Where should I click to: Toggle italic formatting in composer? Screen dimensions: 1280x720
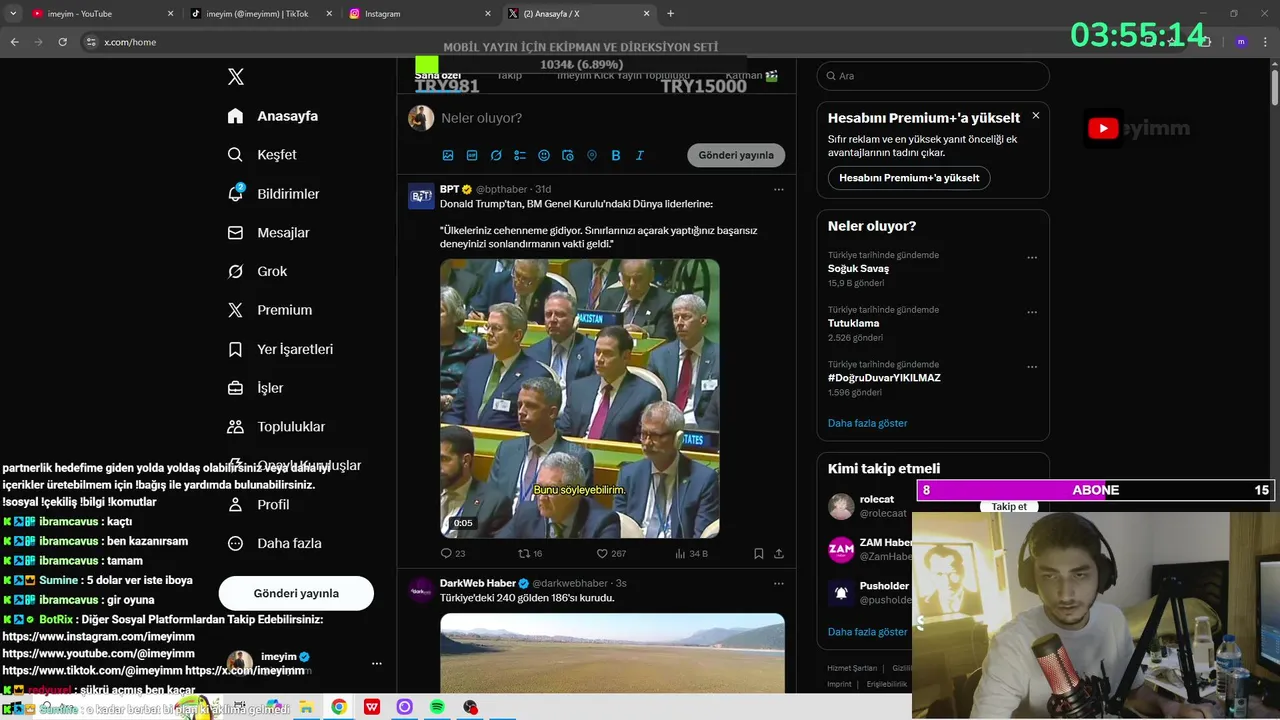click(640, 156)
